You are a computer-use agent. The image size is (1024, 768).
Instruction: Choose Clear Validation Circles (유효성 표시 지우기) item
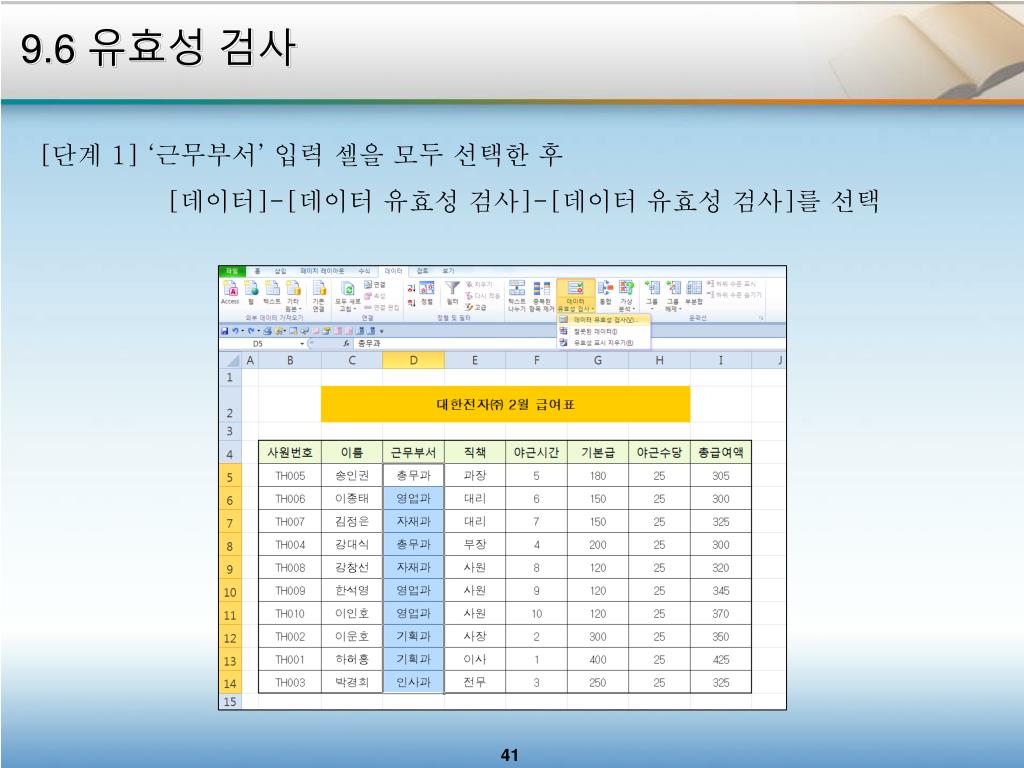(x=604, y=343)
